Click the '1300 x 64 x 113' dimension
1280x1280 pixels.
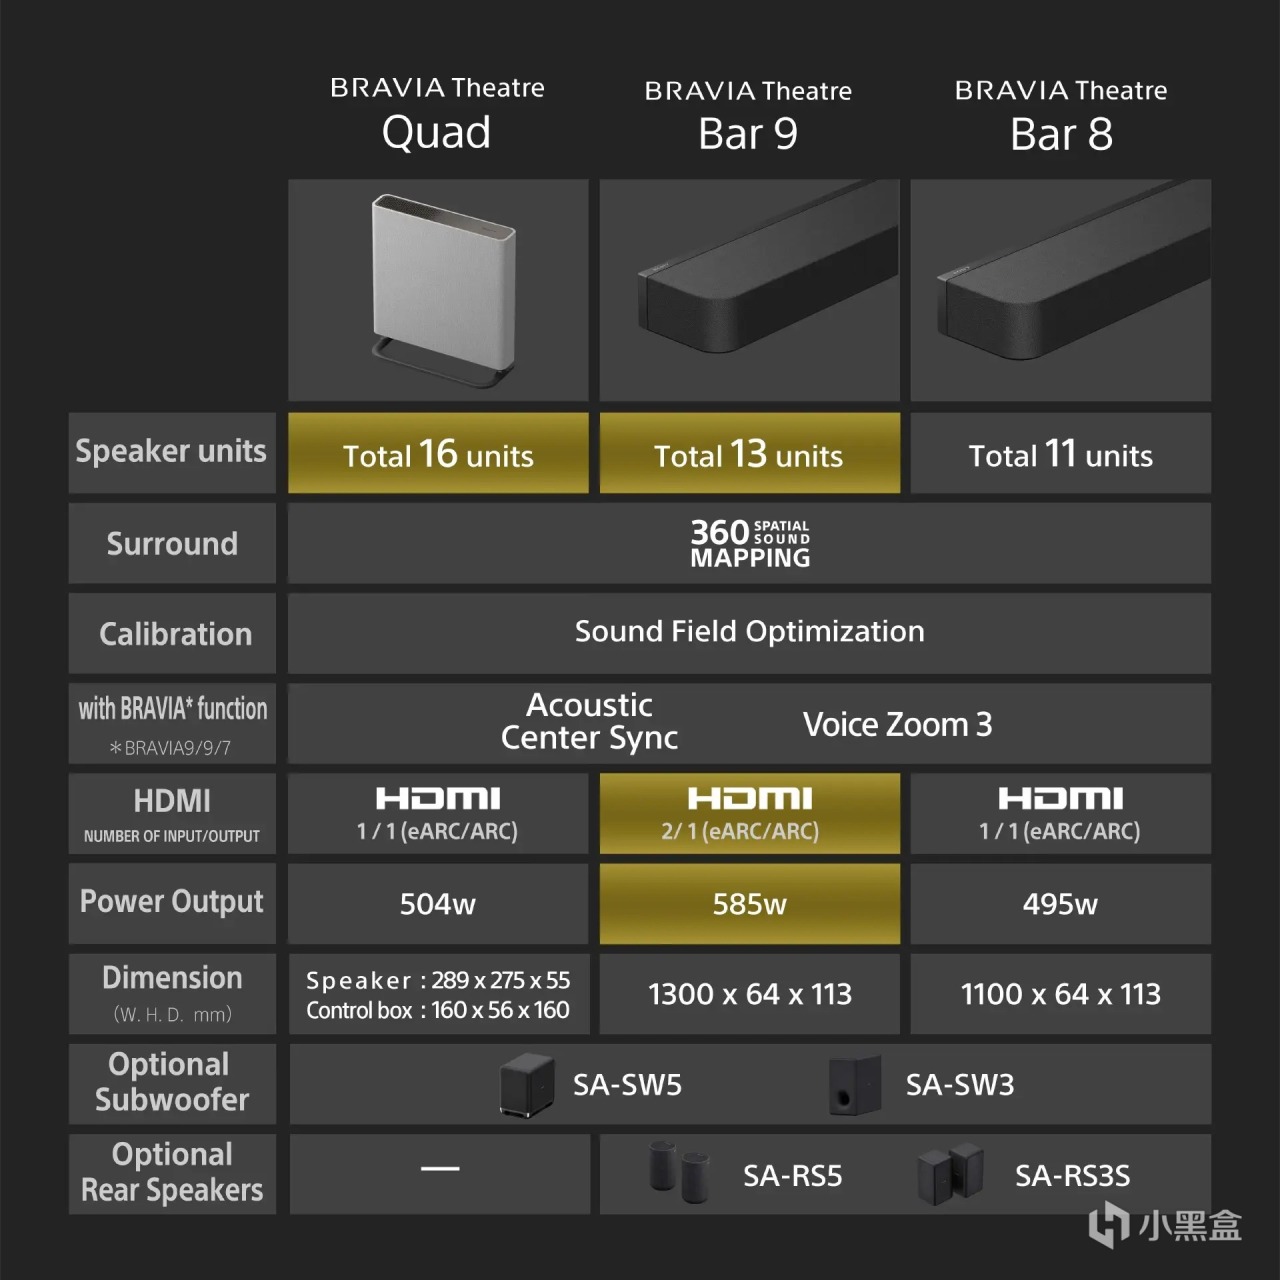pyautogui.click(x=750, y=994)
